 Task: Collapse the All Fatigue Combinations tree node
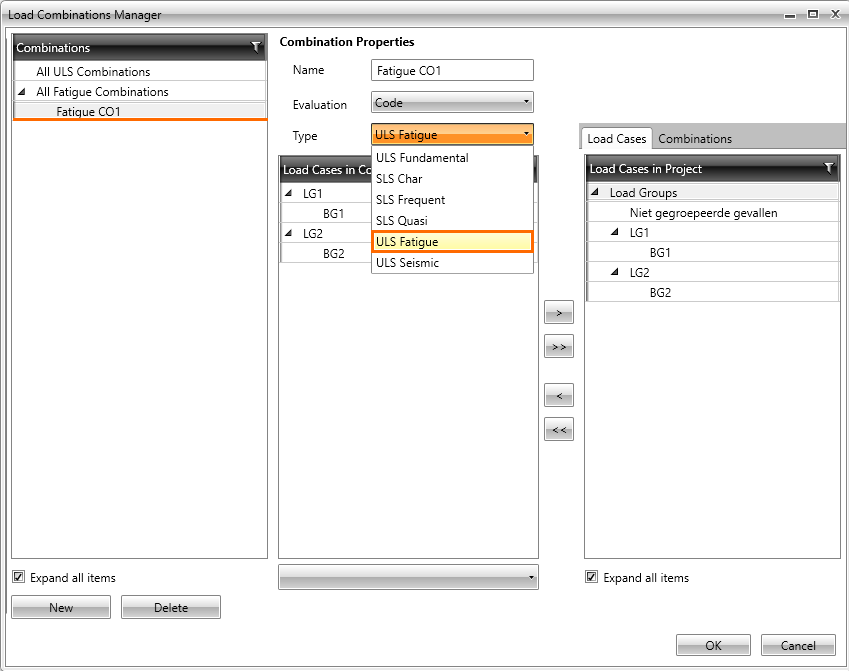pos(21,92)
